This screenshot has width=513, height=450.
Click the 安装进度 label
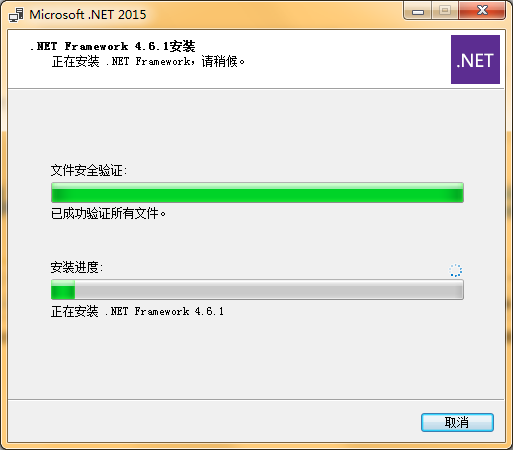tap(77, 267)
